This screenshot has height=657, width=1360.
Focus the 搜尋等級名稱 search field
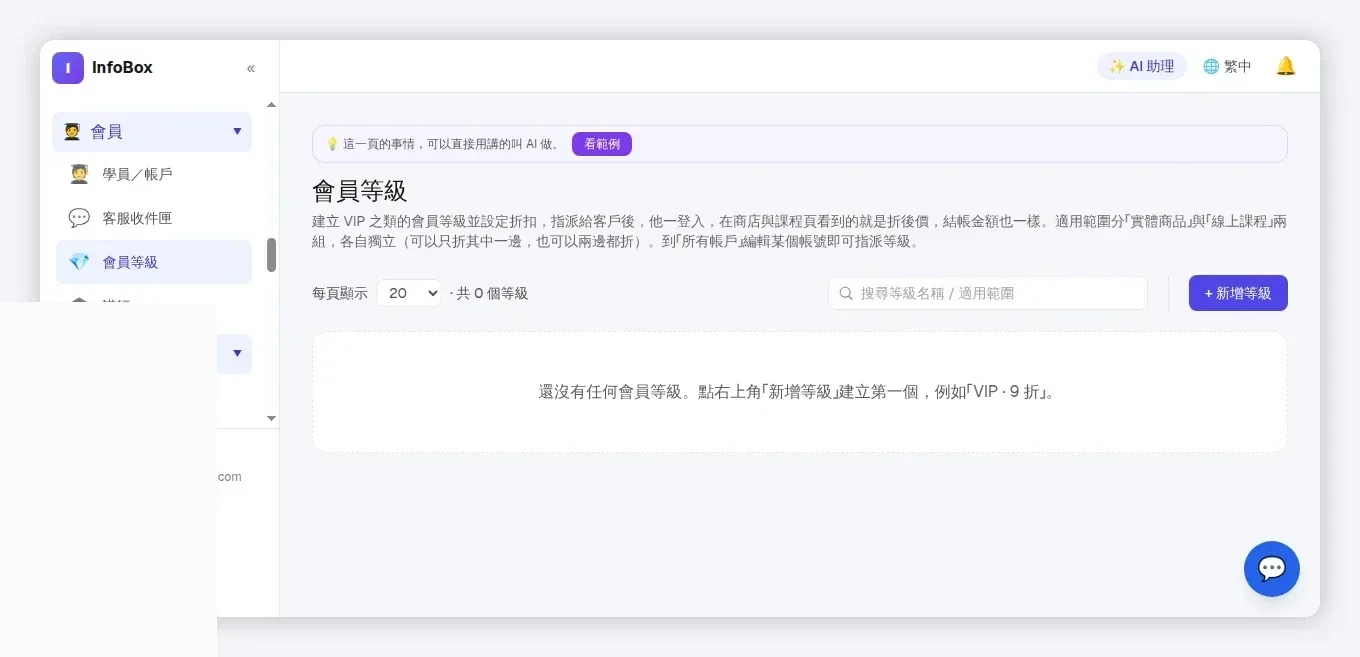[988, 293]
